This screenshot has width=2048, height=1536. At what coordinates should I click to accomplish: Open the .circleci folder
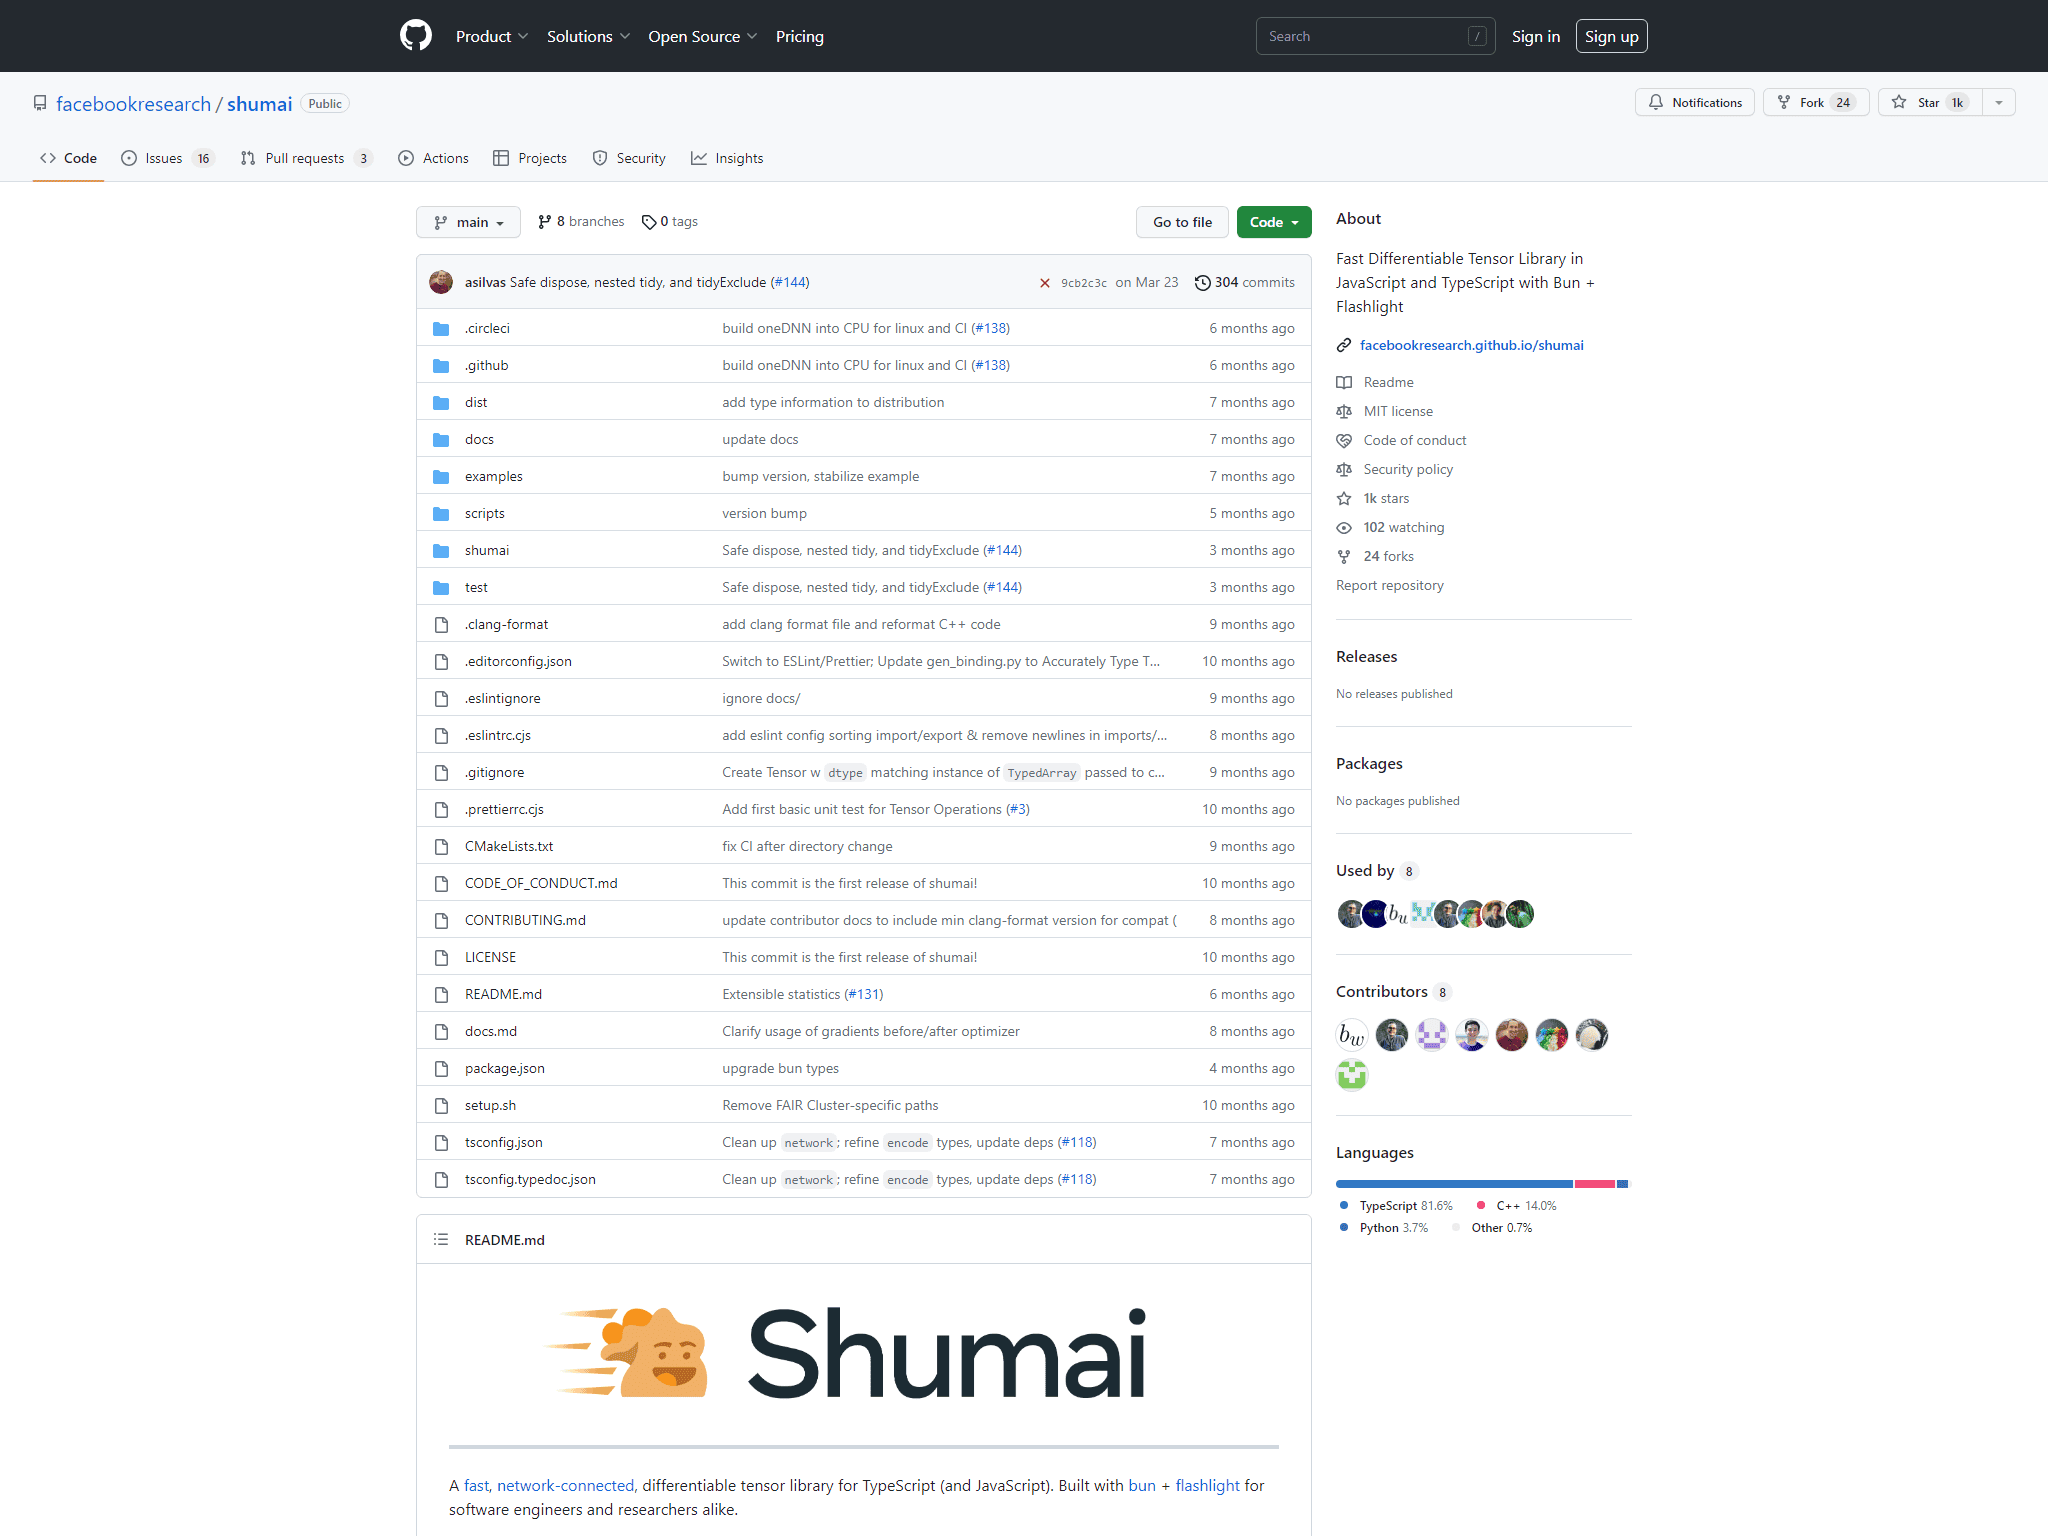click(x=487, y=328)
